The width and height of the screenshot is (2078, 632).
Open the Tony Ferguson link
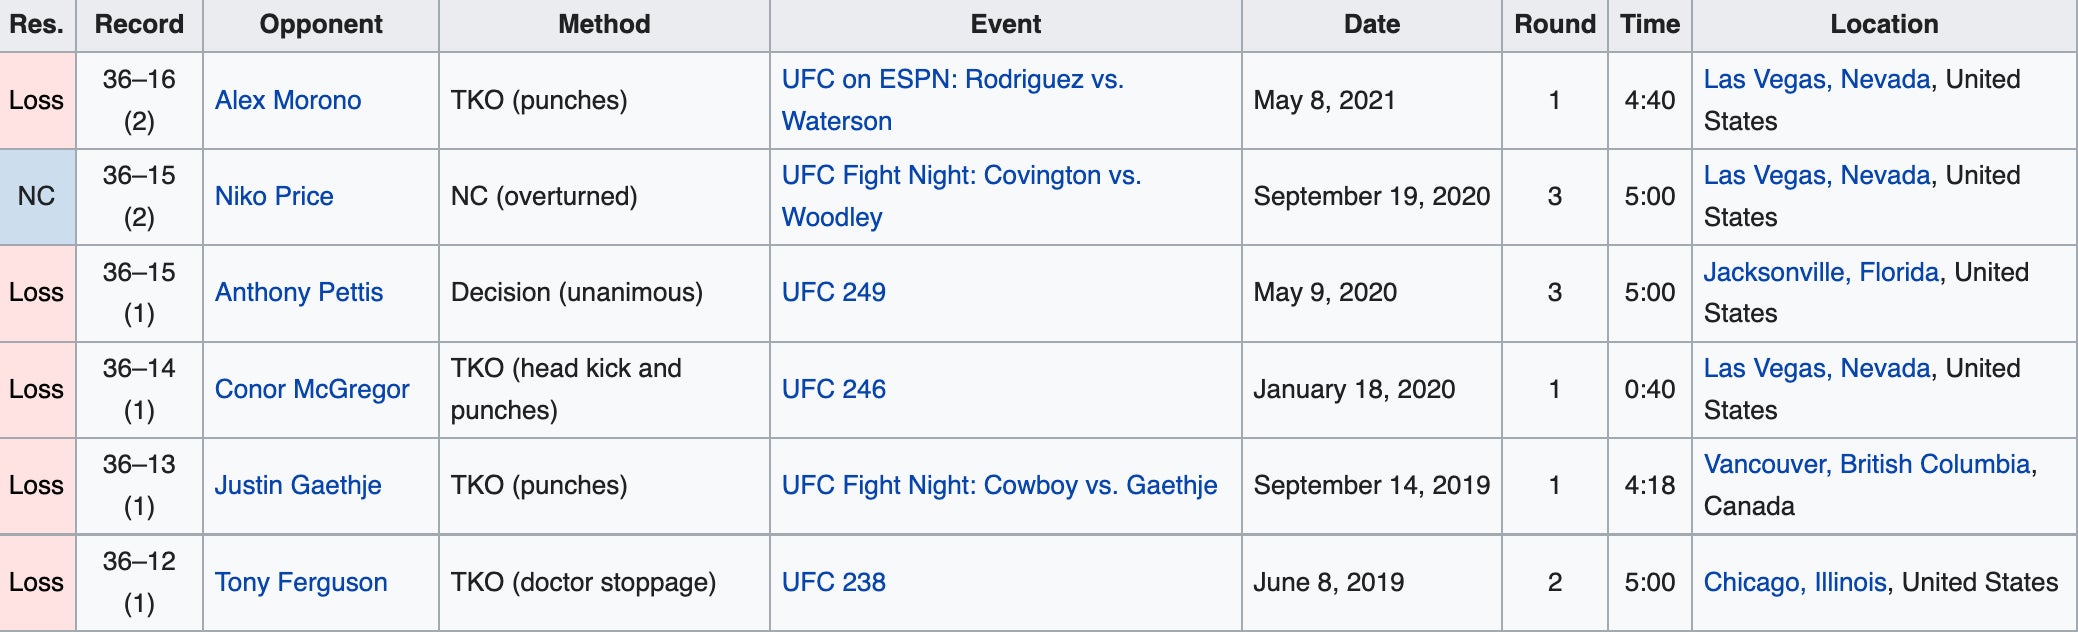pyautogui.click(x=301, y=583)
